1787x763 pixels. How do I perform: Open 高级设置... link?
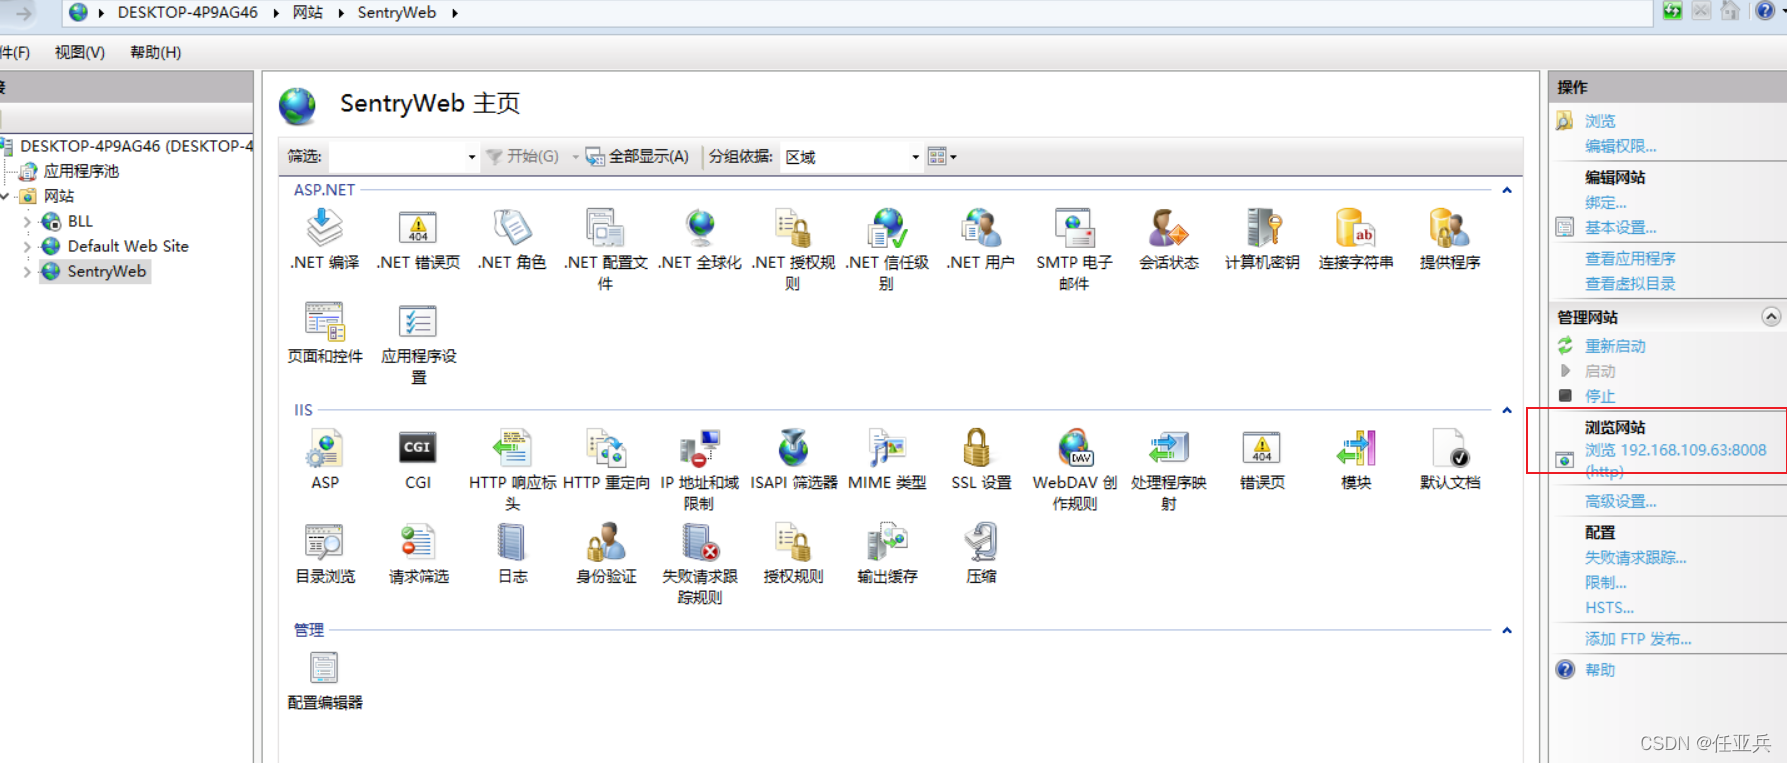pyautogui.click(x=1620, y=501)
